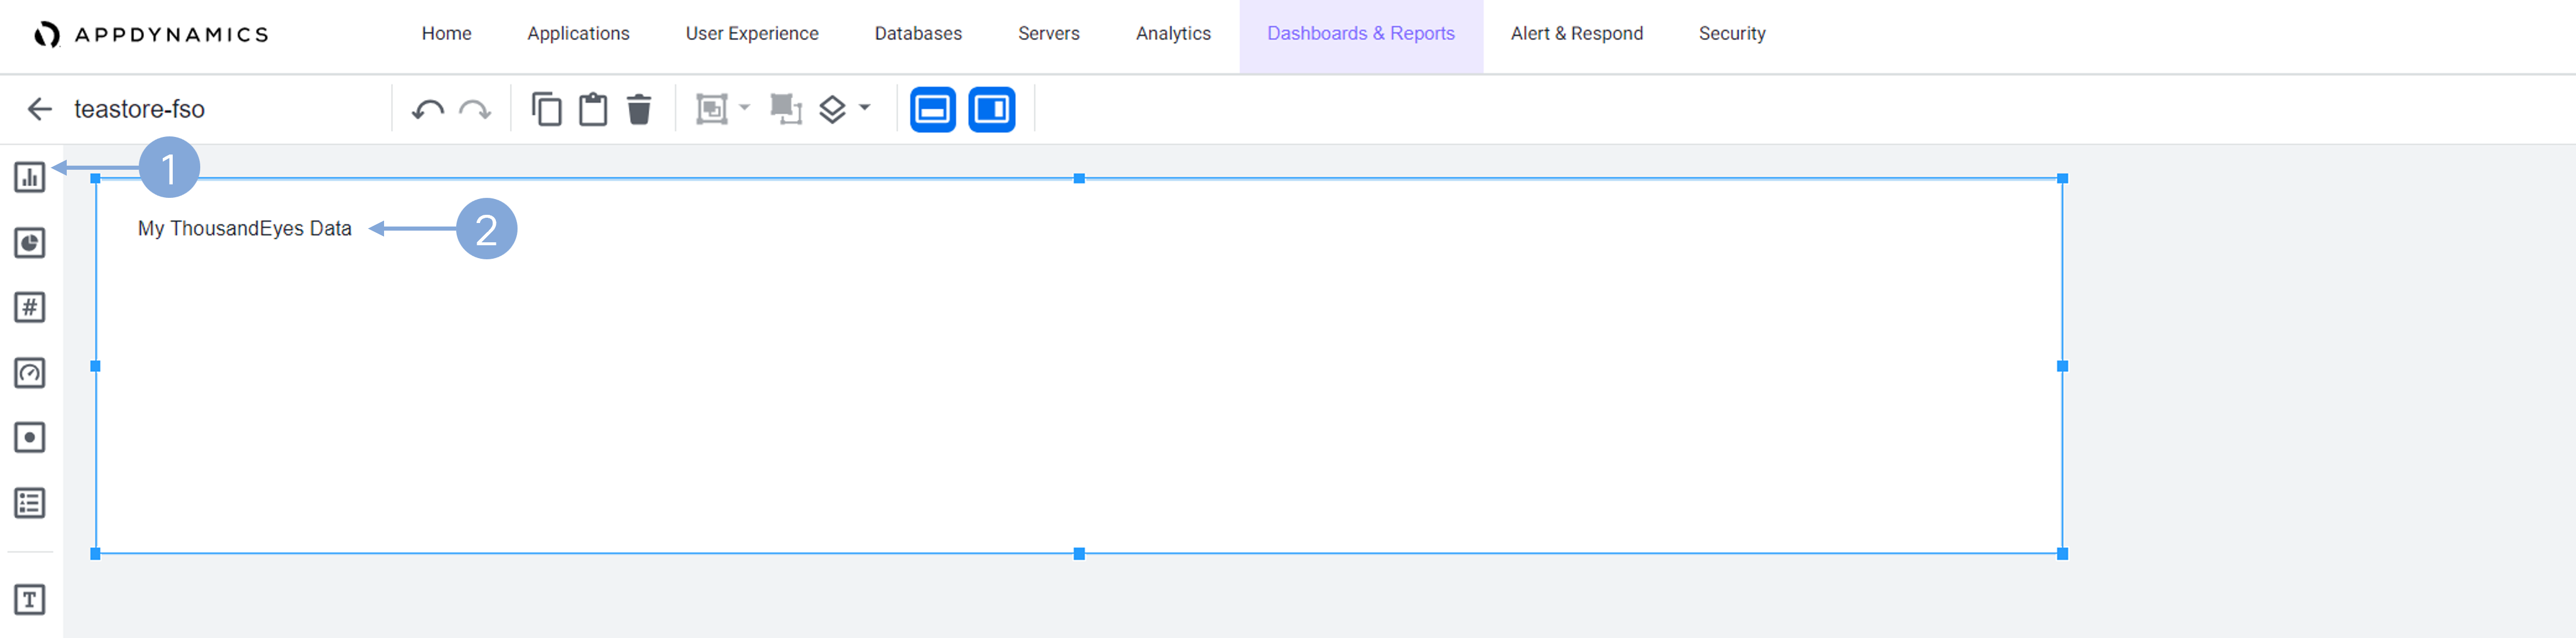
Task: Click the undo arrow
Action: coord(428,109)
